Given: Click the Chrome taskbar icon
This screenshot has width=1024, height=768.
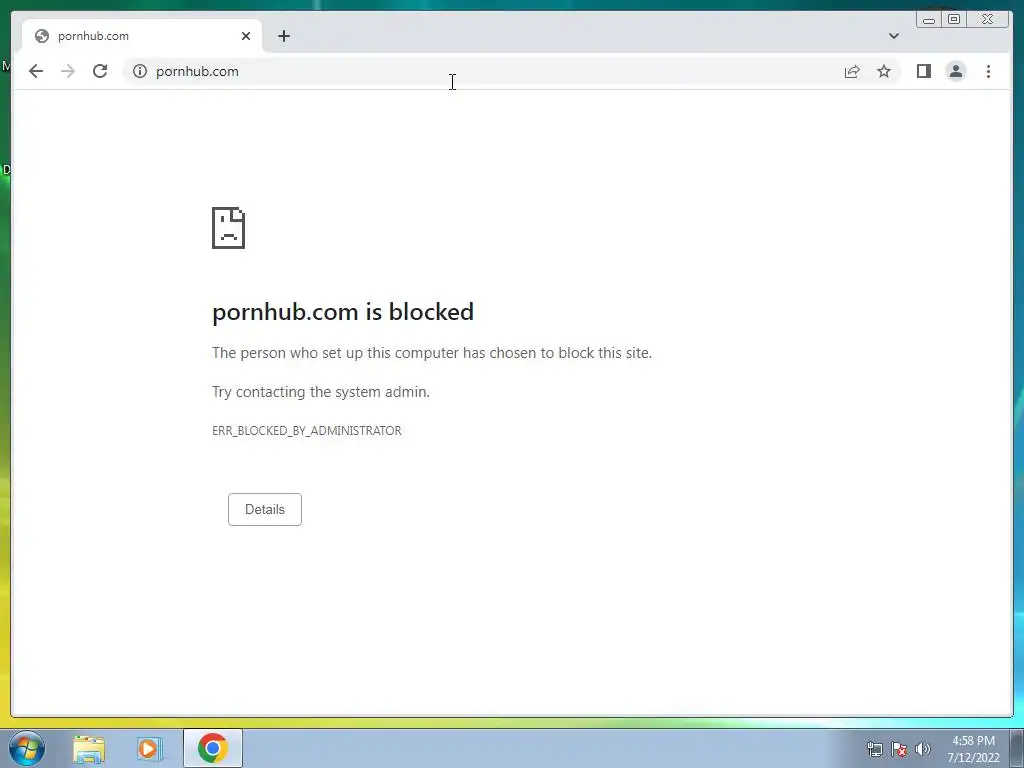Looking at the screenshot, I should [212, 748].
